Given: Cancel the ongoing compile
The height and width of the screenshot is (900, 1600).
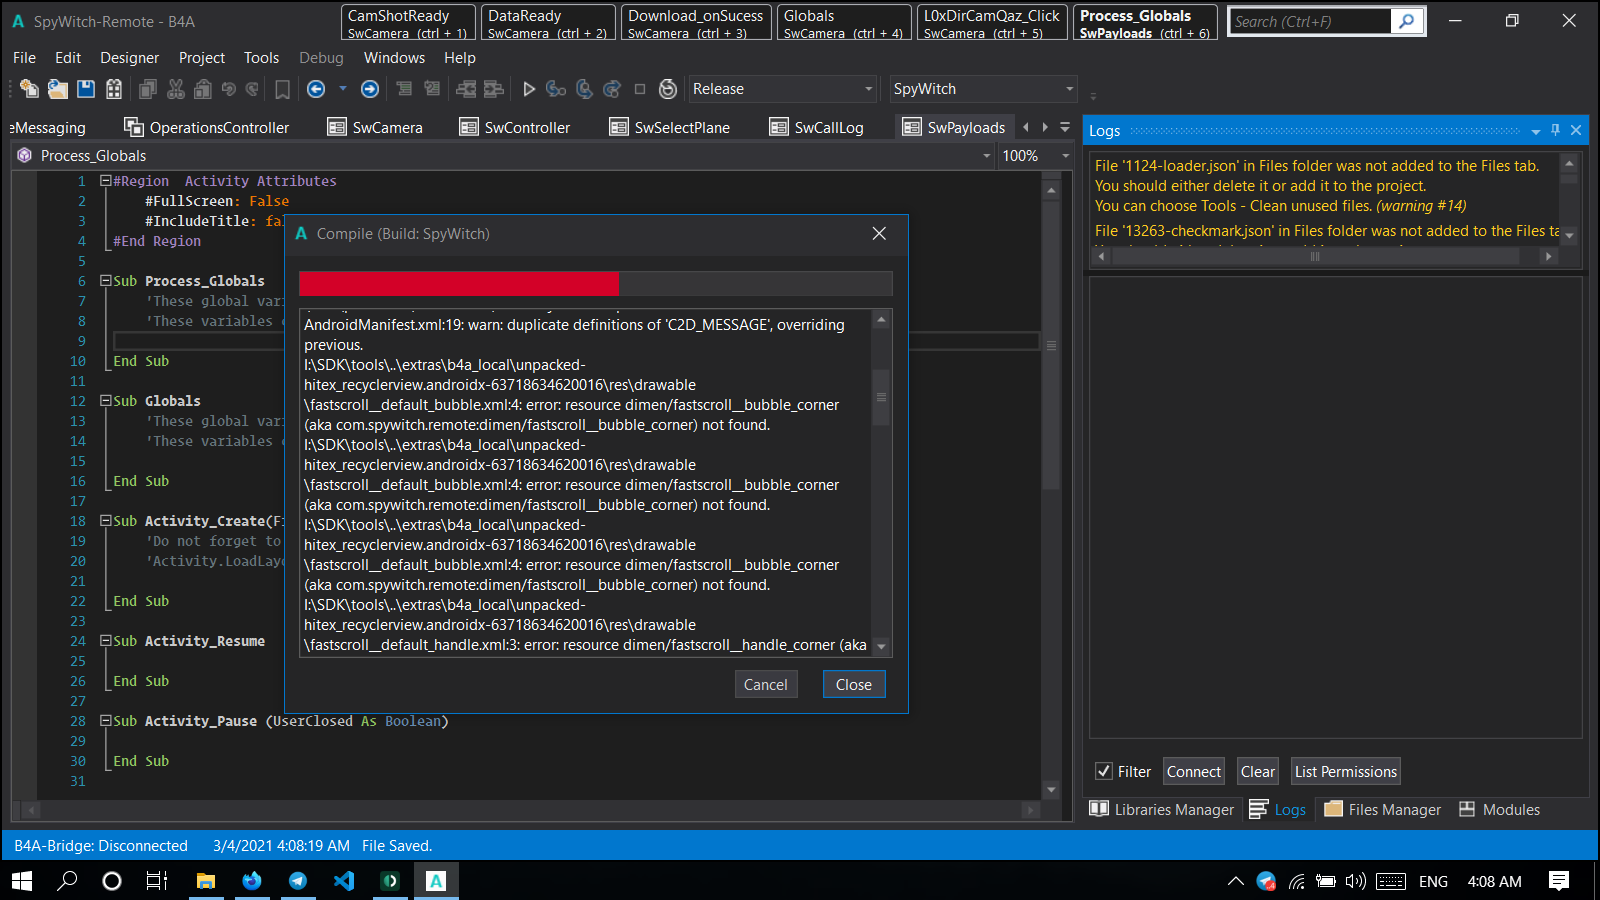Looking at the screenshot, I should (x=766, y=684).
